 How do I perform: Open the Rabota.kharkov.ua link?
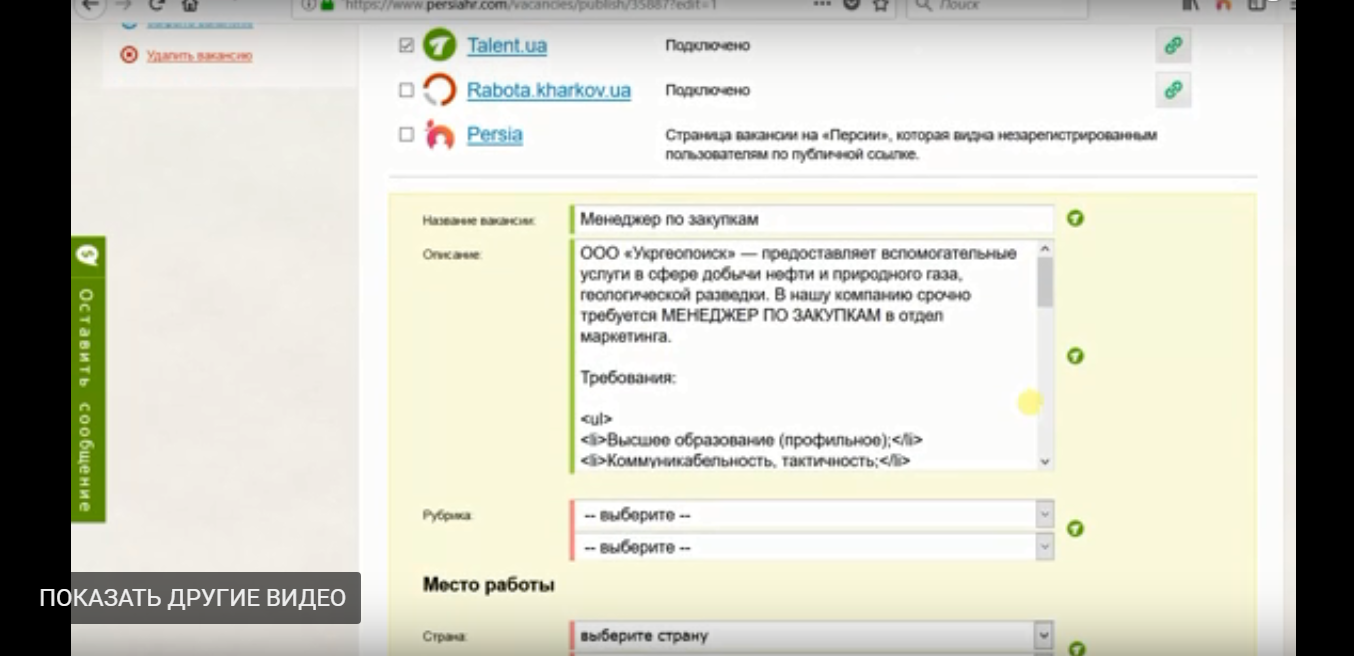click(549, 90)
